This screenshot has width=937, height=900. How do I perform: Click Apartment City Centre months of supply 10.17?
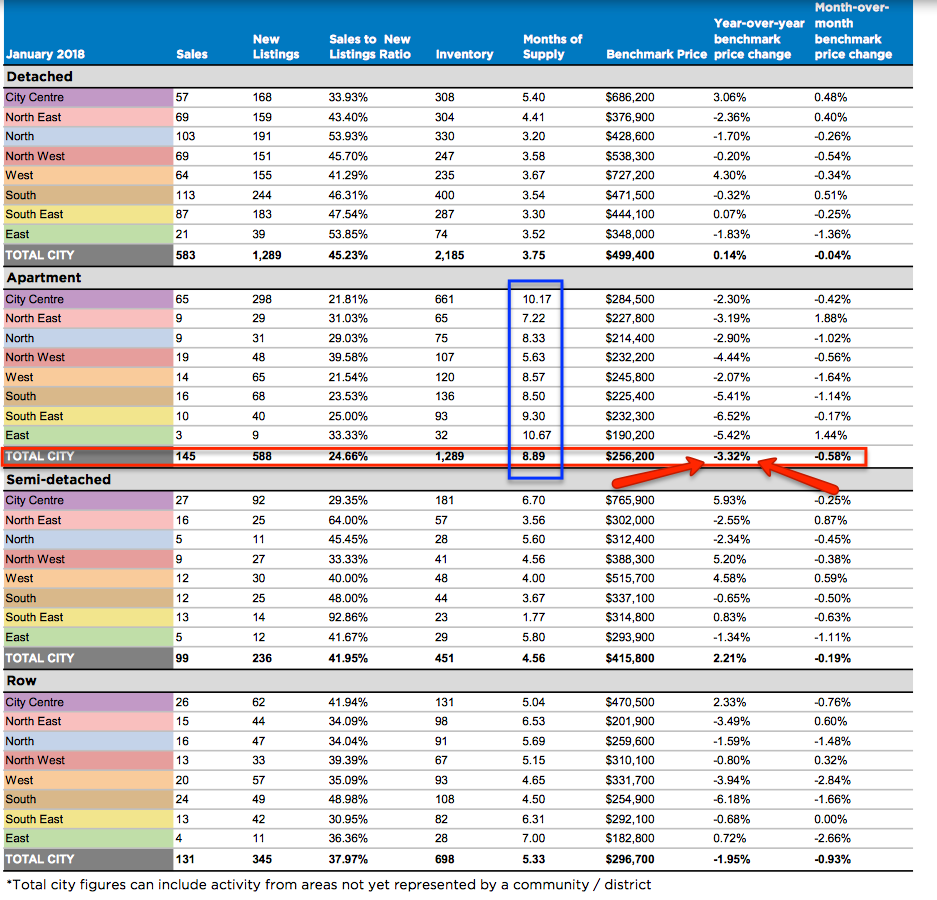click(537, 299)
